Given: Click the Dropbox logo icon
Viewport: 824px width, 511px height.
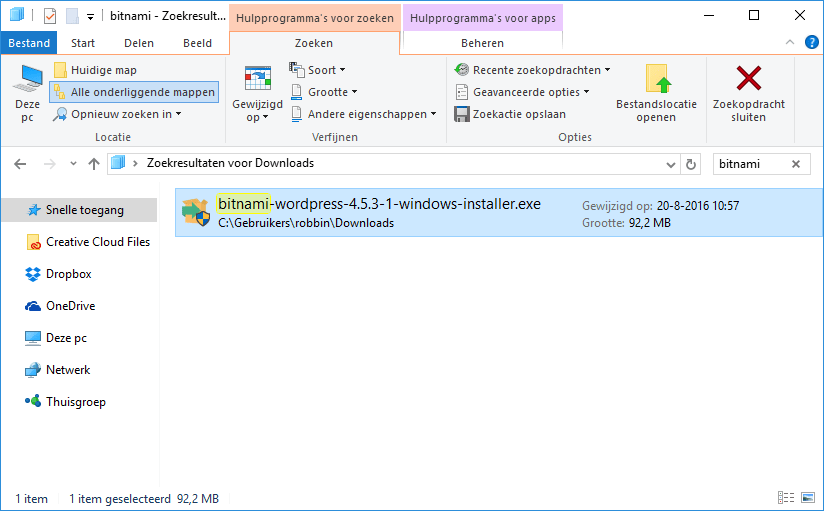Looking at the screenshot, I should click(33, 274).
